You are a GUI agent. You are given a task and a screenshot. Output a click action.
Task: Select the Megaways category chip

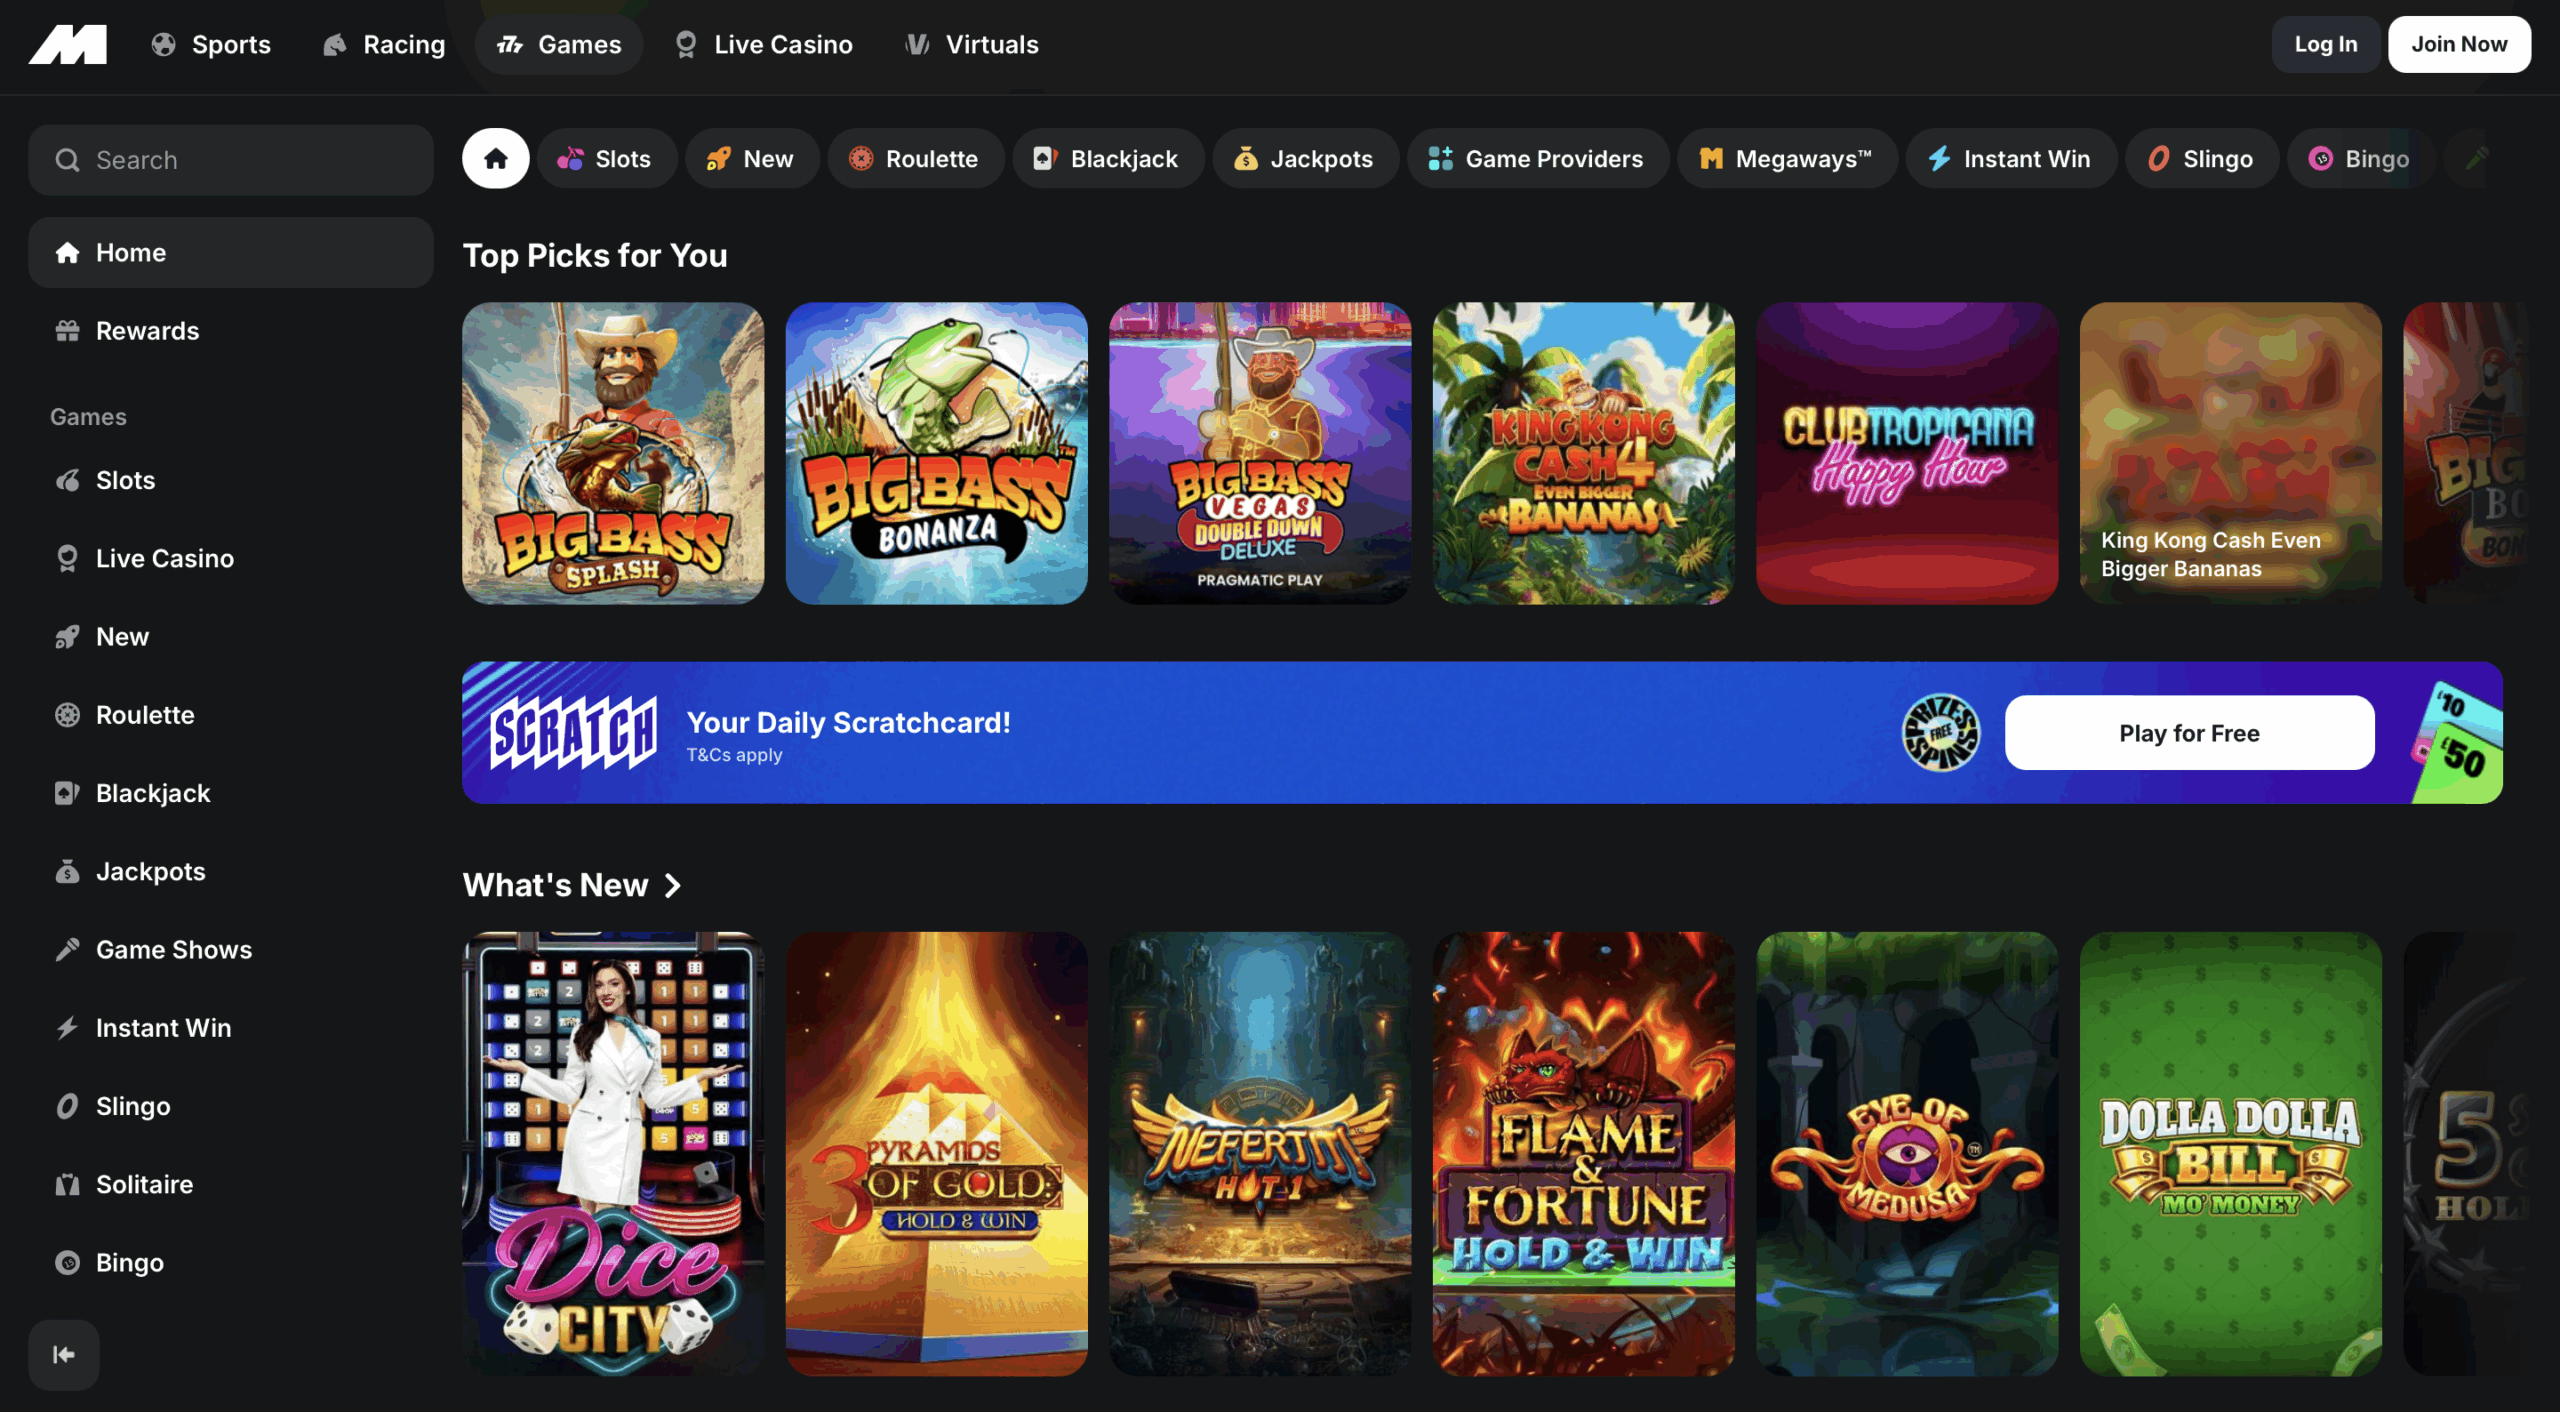pos(1786,158)
